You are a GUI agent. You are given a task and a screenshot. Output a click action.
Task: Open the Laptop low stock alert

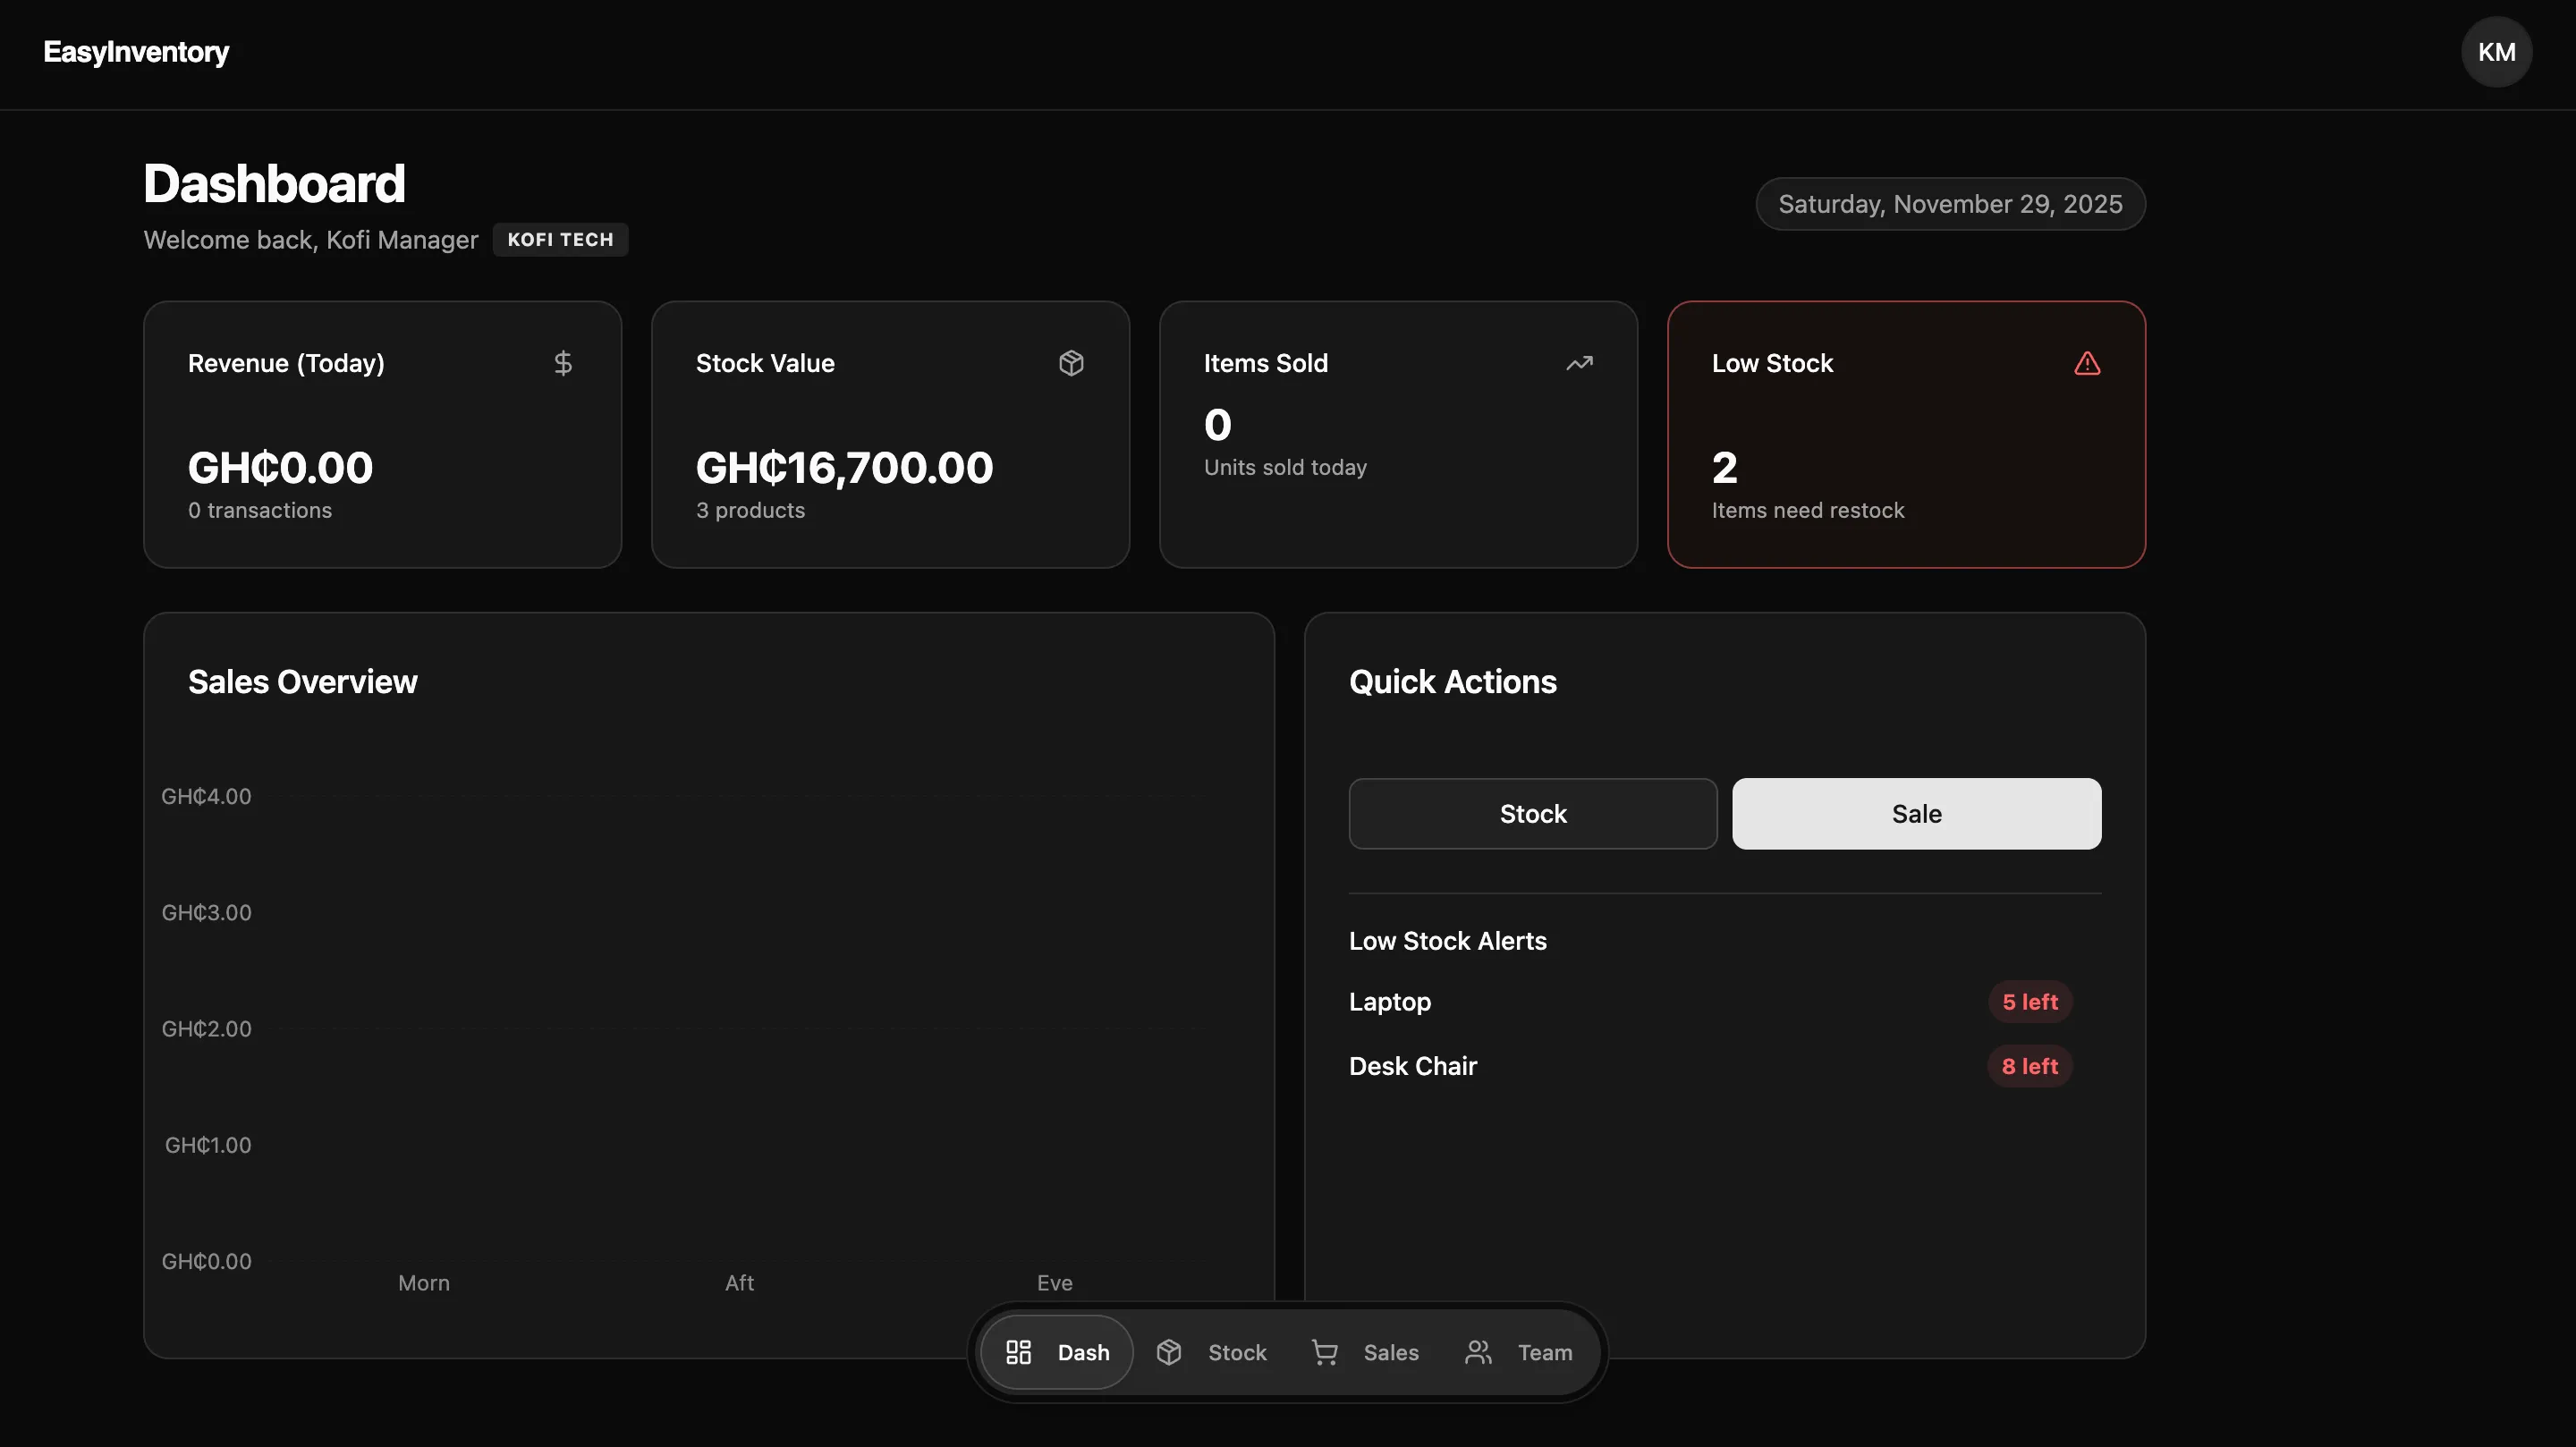1389,1001
